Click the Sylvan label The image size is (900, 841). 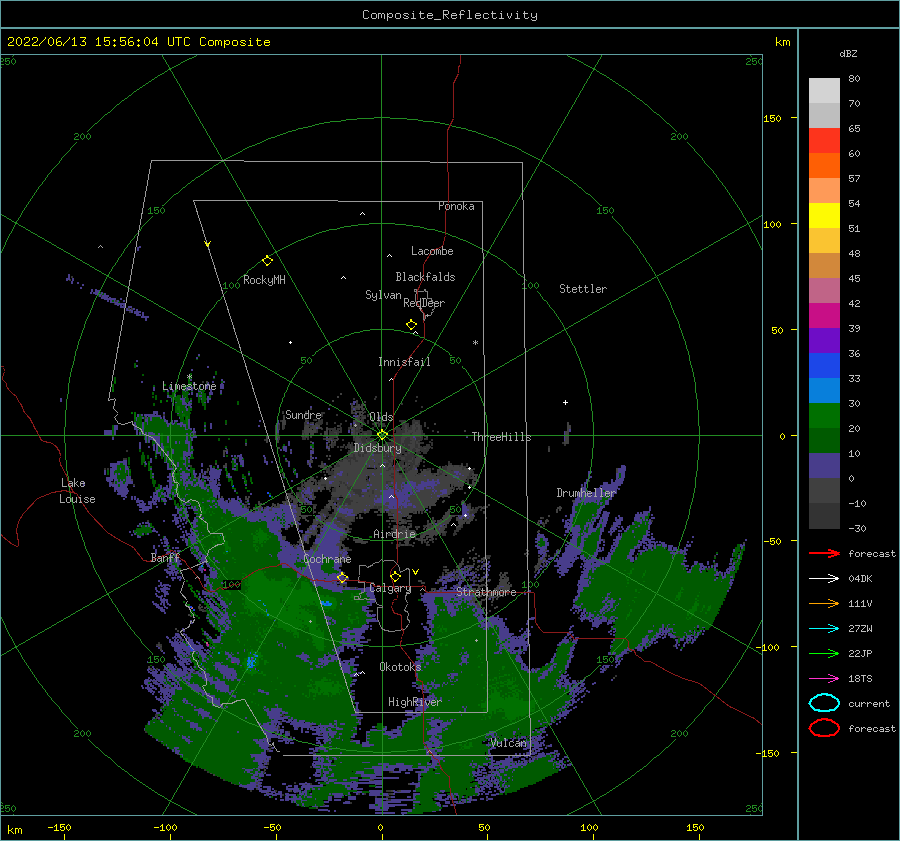(x=383, y=295)
